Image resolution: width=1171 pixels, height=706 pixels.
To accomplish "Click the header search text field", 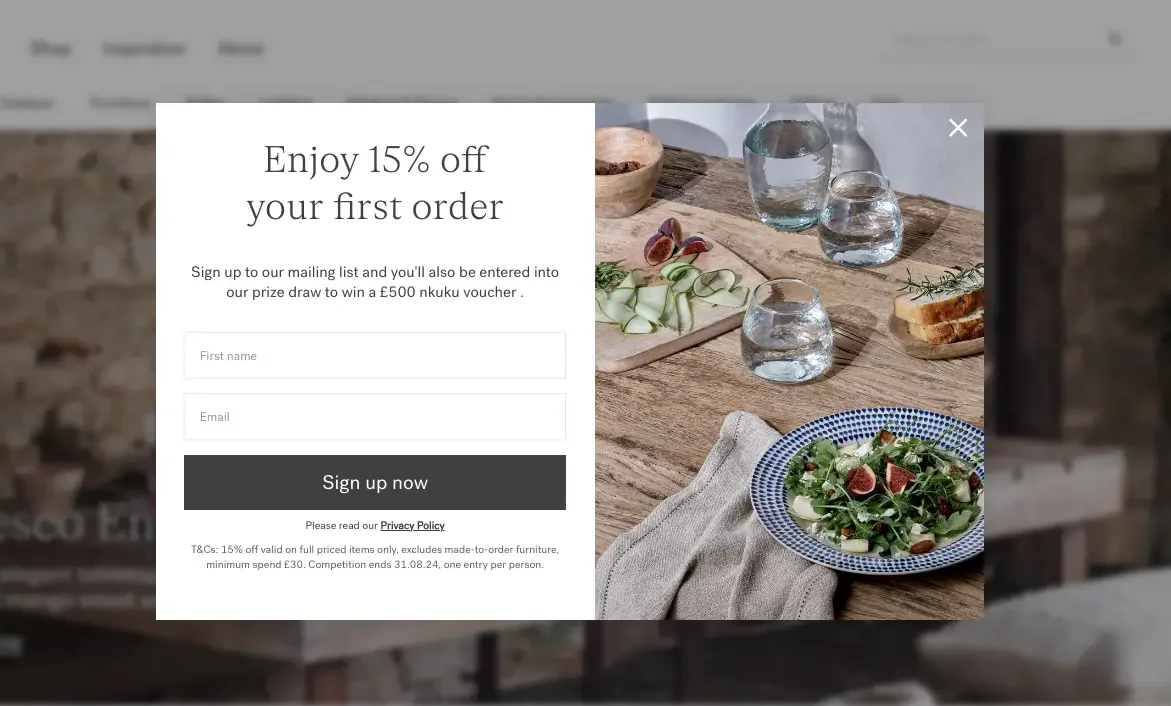I will pyautogui.click(x=993, y=40).
